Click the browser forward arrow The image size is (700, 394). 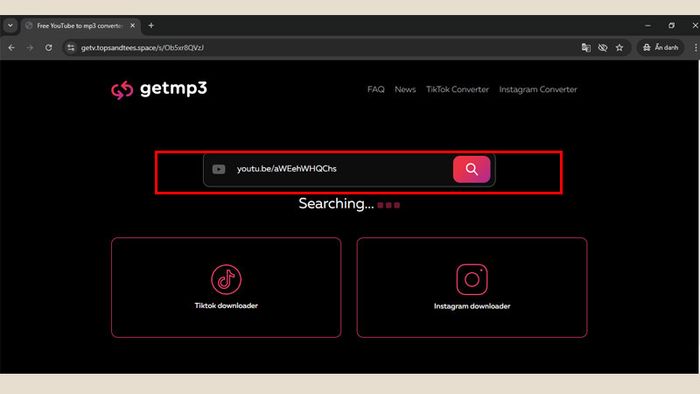[x=30, y=47]
